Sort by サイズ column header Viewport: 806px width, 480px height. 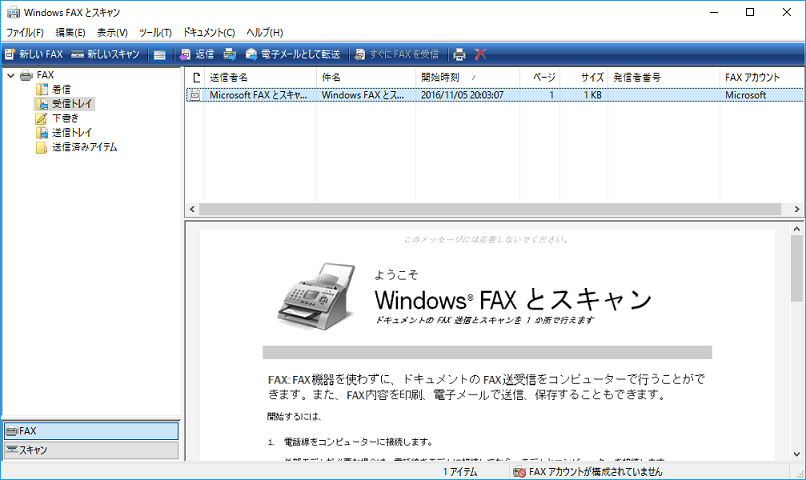584,78
